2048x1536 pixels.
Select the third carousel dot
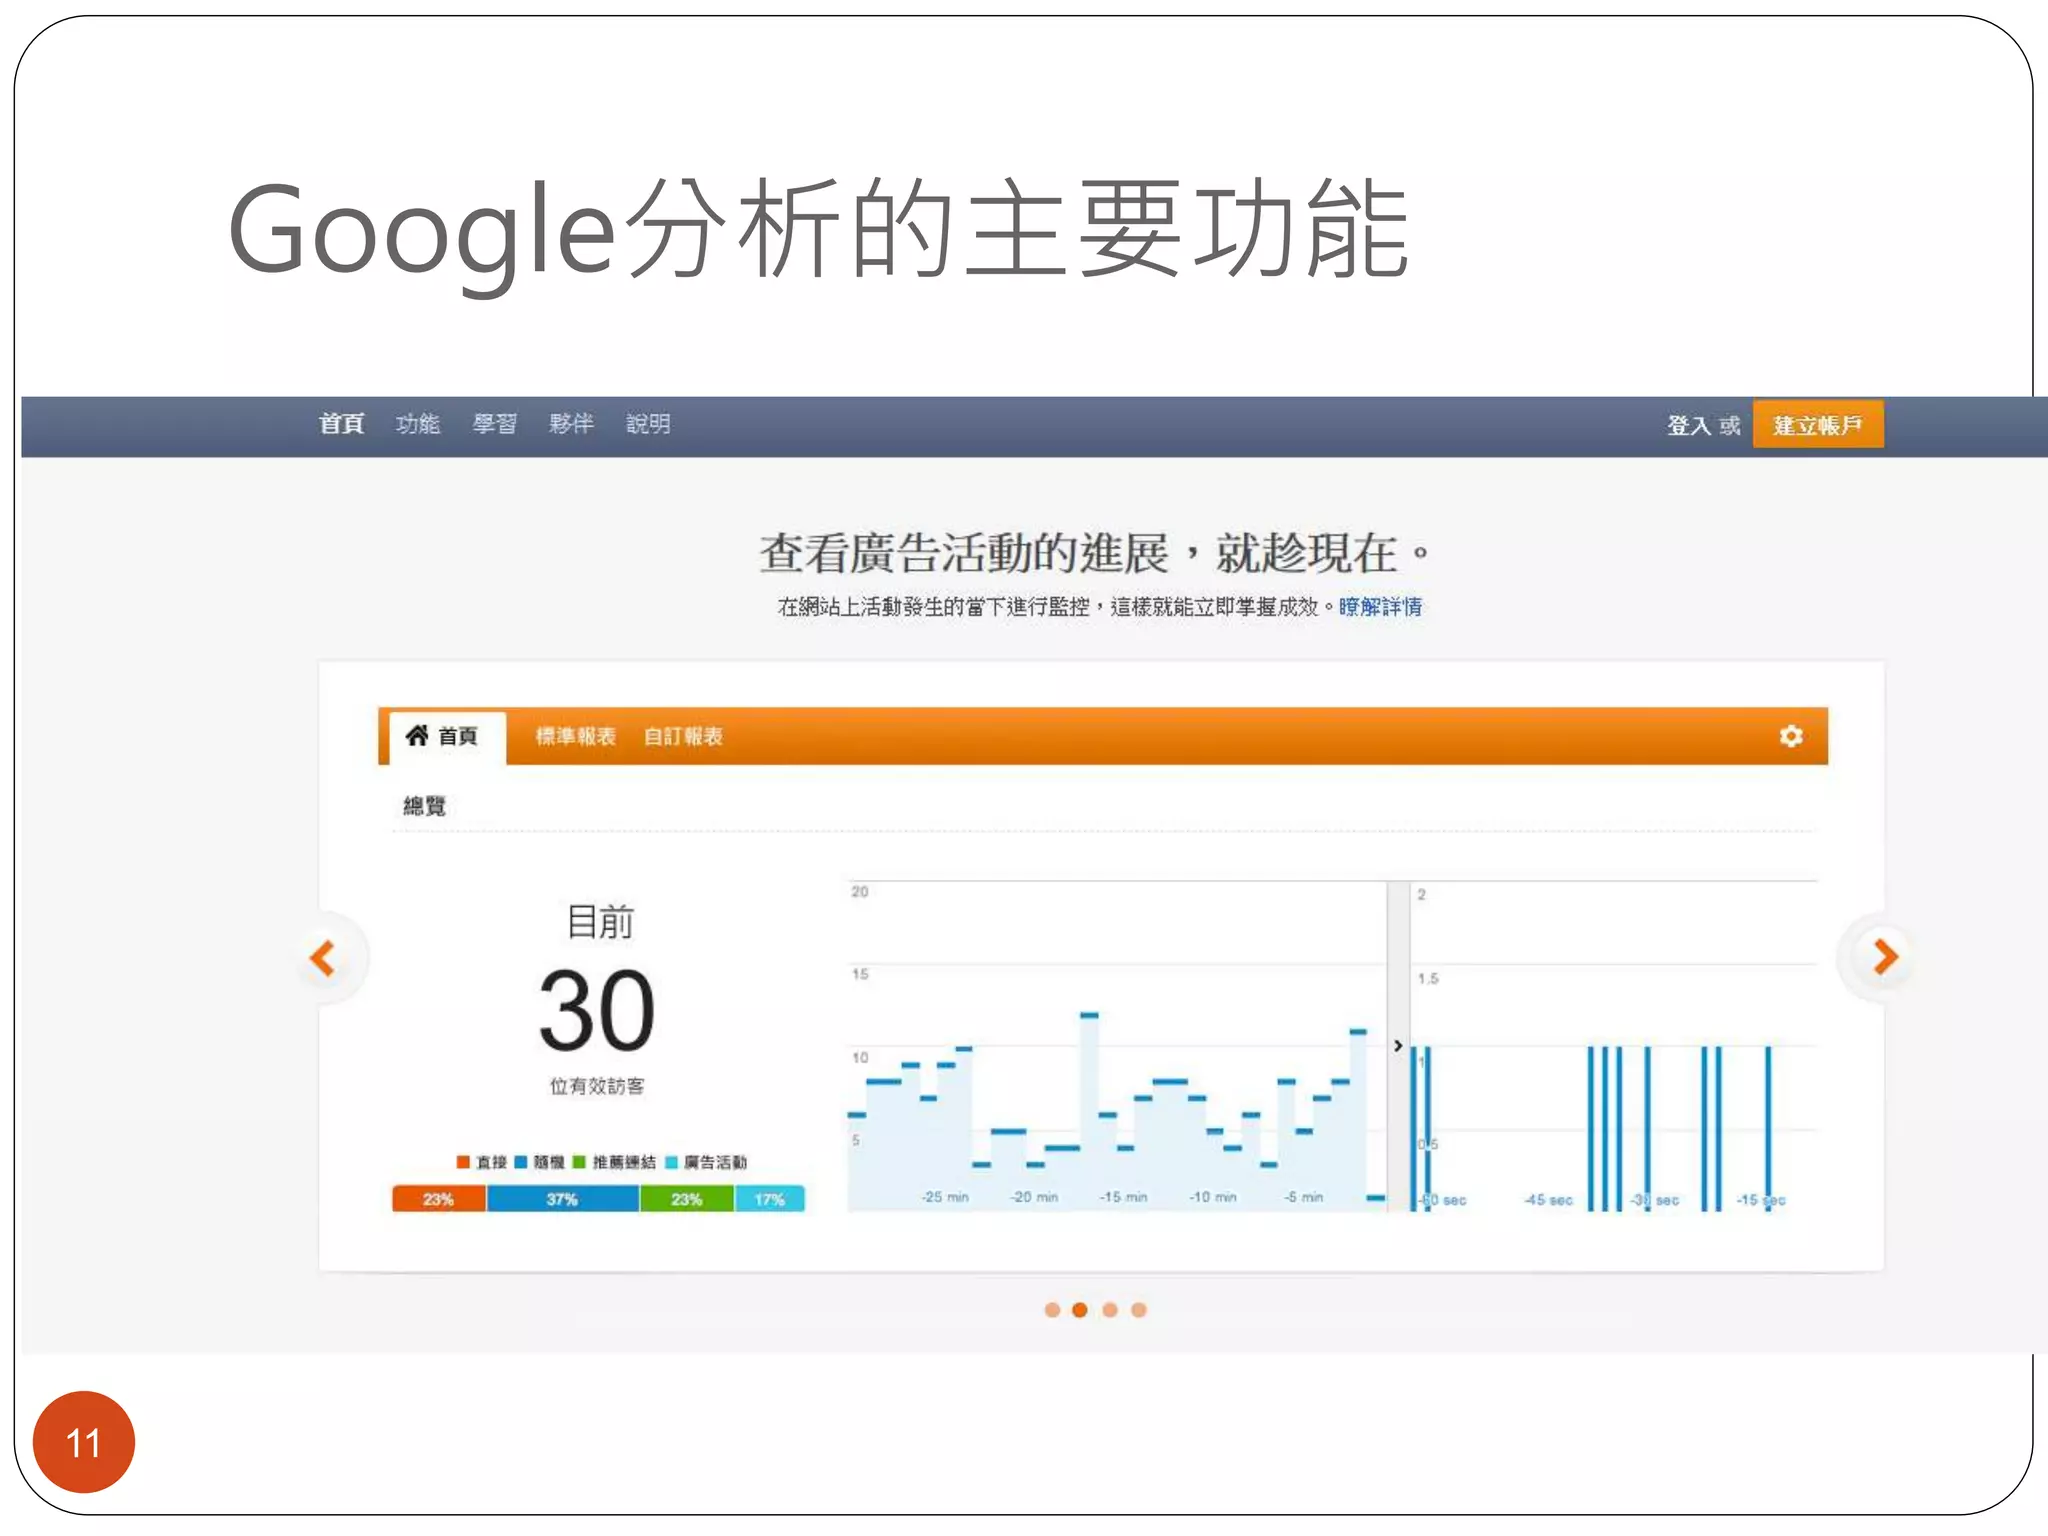pyautogui.click(x=1110, y=1310)
